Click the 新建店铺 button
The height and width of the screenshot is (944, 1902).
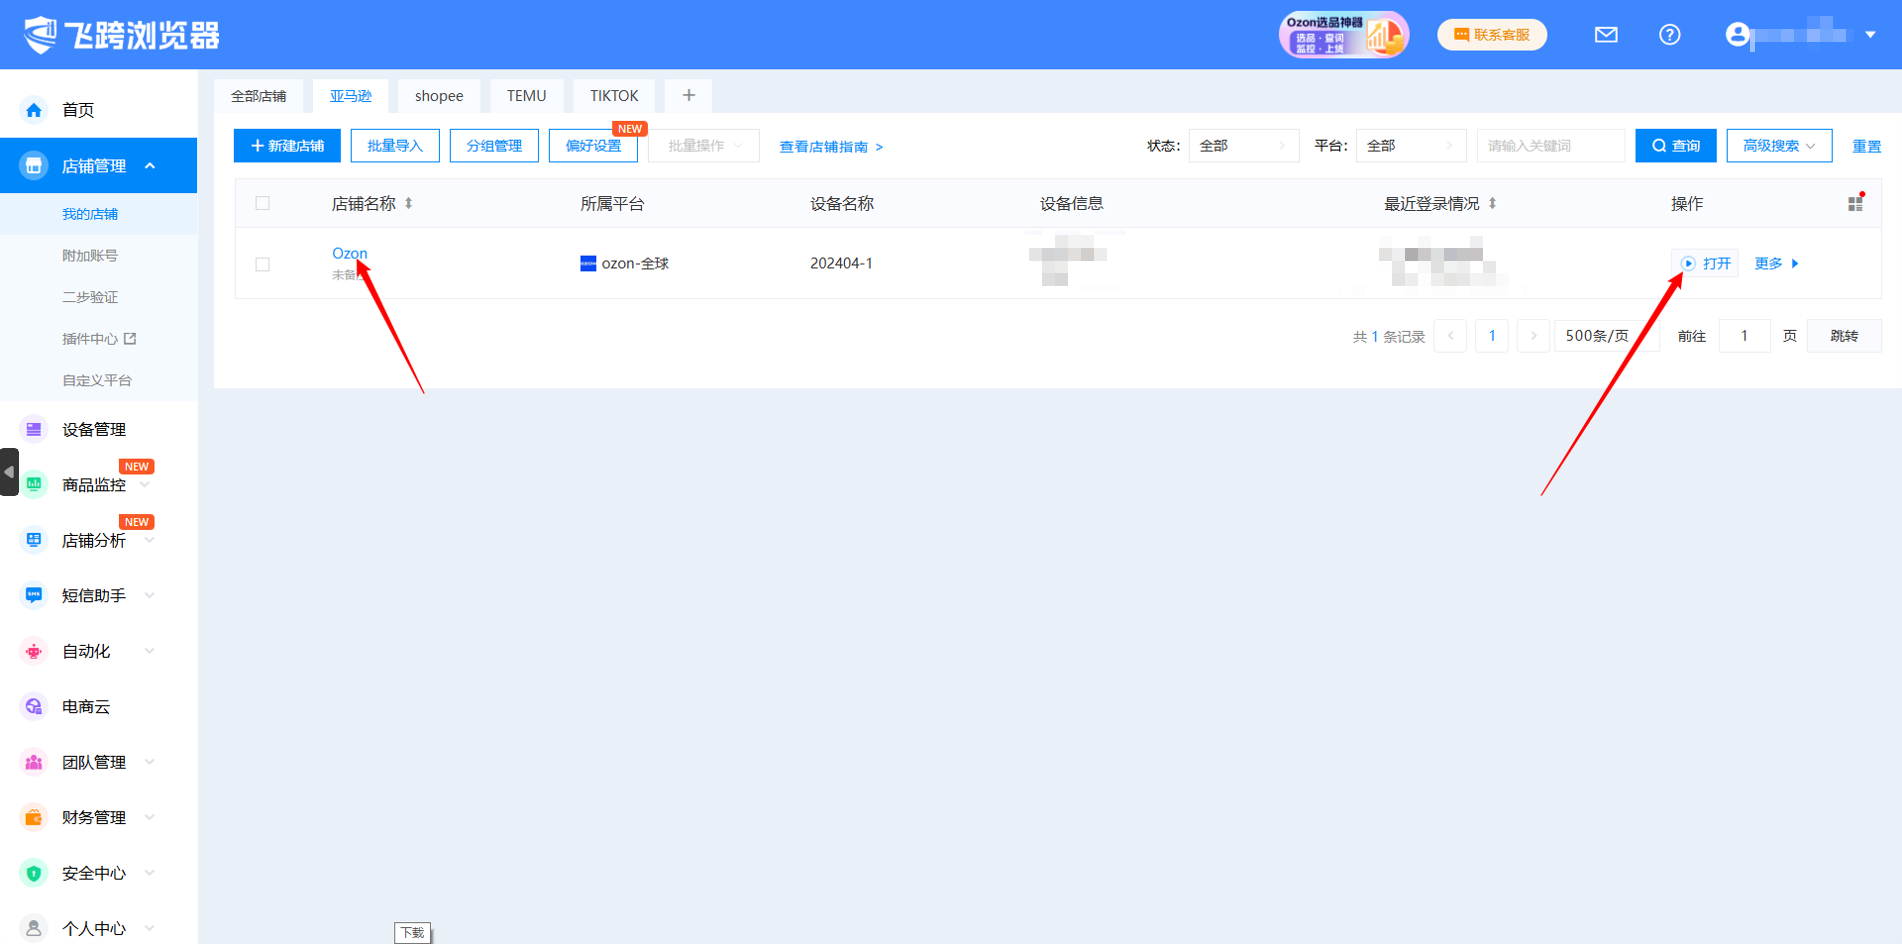pos(287,146)
